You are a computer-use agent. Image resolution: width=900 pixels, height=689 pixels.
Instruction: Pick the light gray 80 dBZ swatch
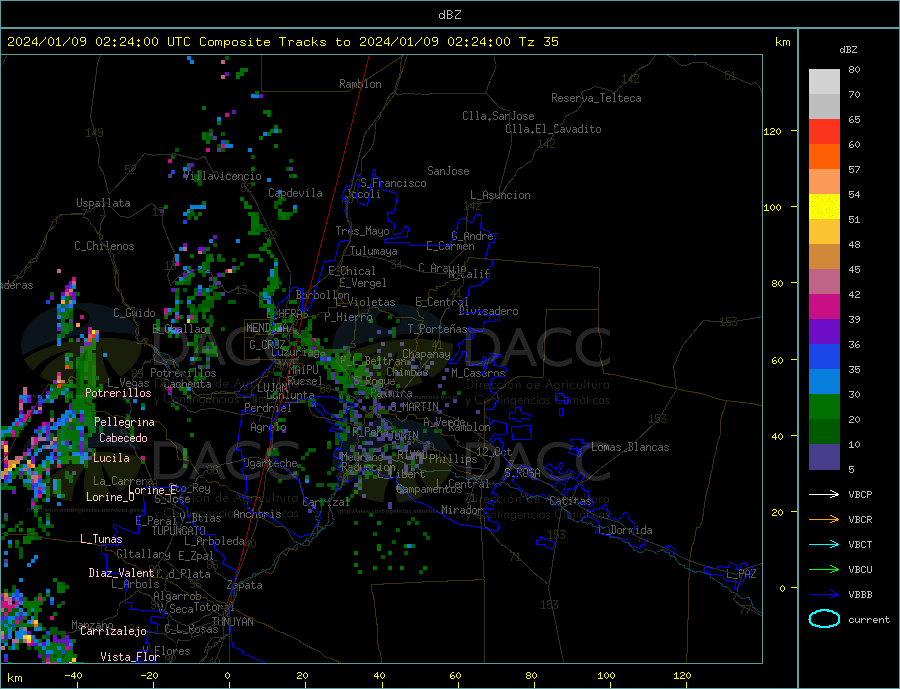(x=824, y=81)
